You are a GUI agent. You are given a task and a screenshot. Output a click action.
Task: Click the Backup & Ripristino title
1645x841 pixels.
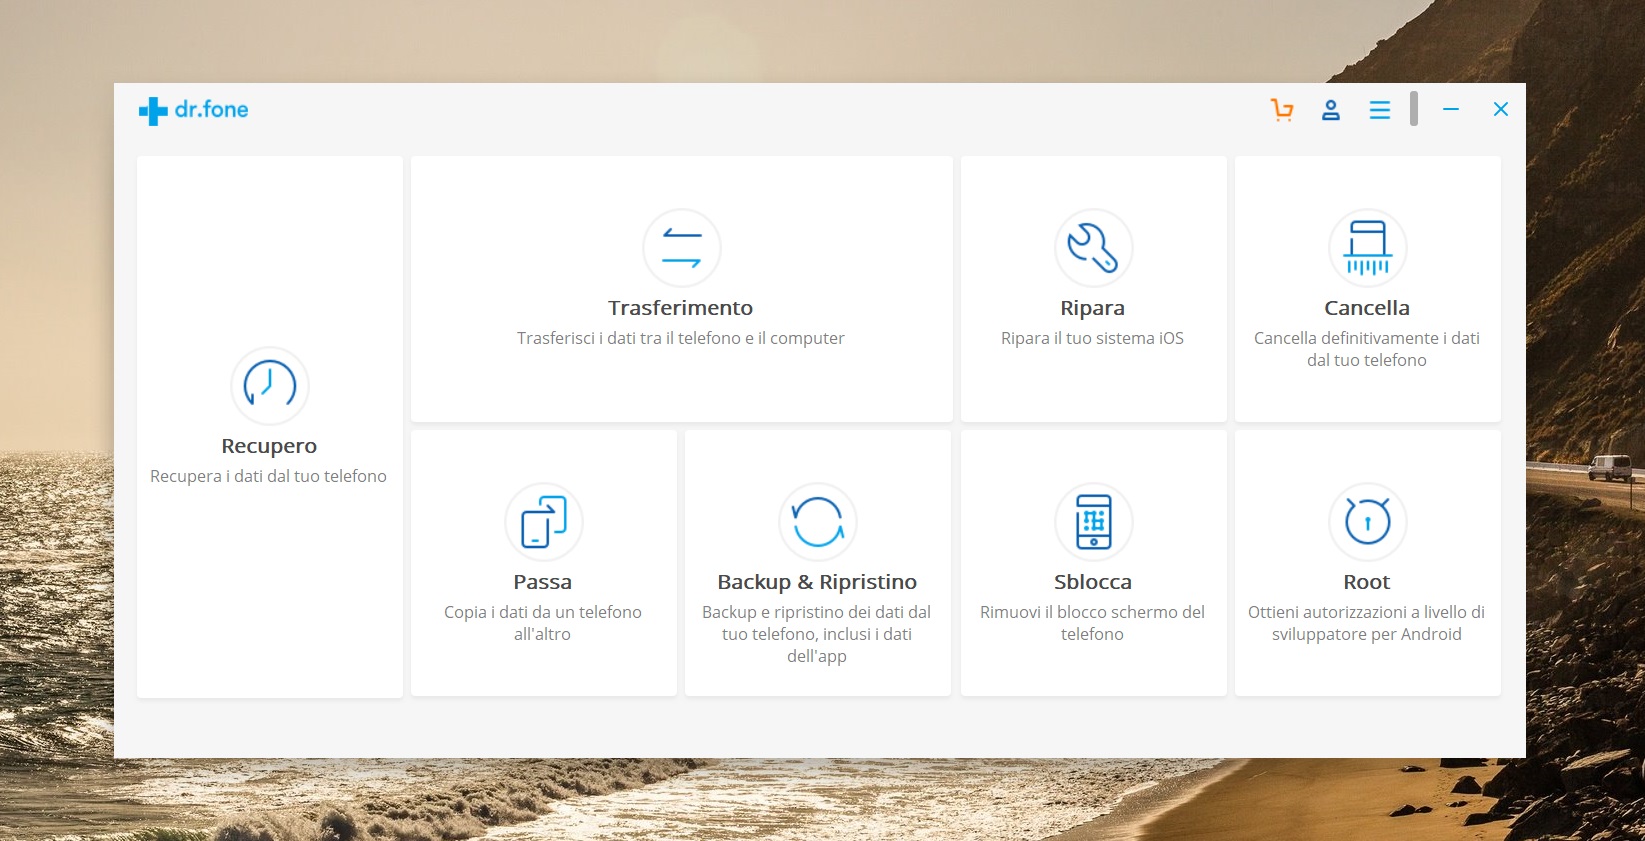817,582
